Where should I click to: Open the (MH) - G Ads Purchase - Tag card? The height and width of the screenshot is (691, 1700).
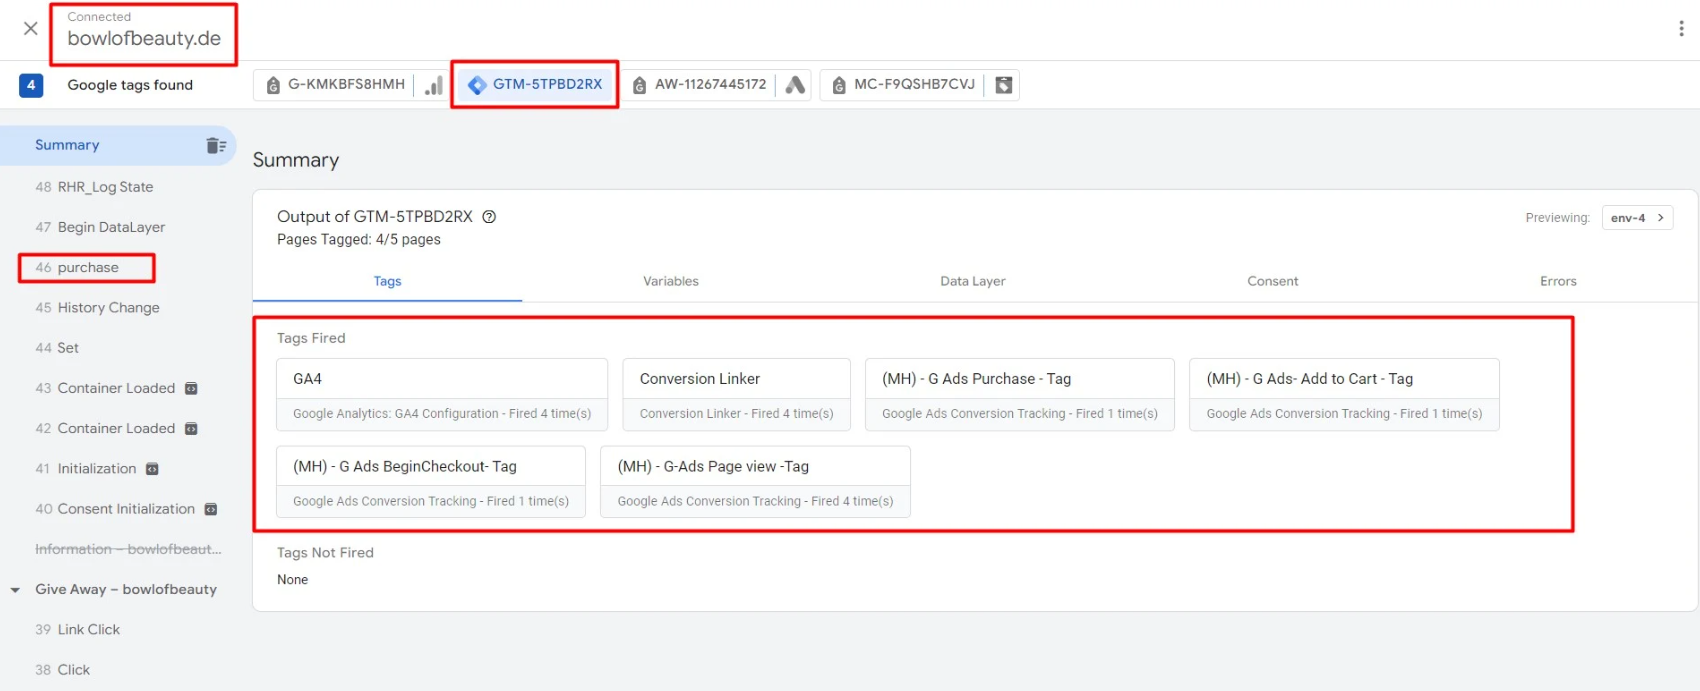point(1019,394)
